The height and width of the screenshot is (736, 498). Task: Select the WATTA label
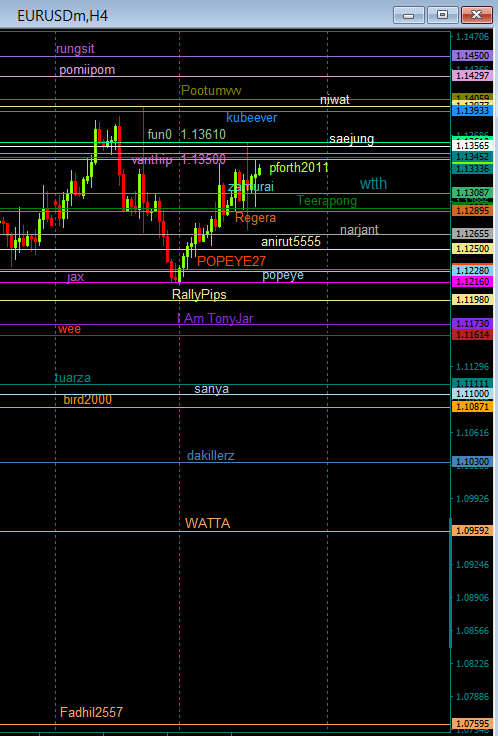tap(207, 523)
